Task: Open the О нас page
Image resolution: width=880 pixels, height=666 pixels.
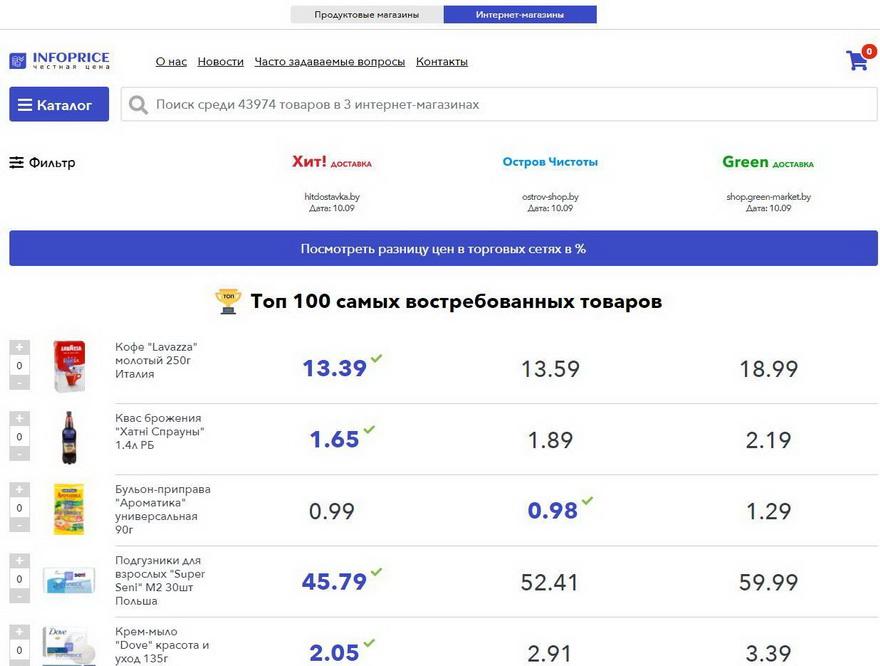Action: point(171,62)
